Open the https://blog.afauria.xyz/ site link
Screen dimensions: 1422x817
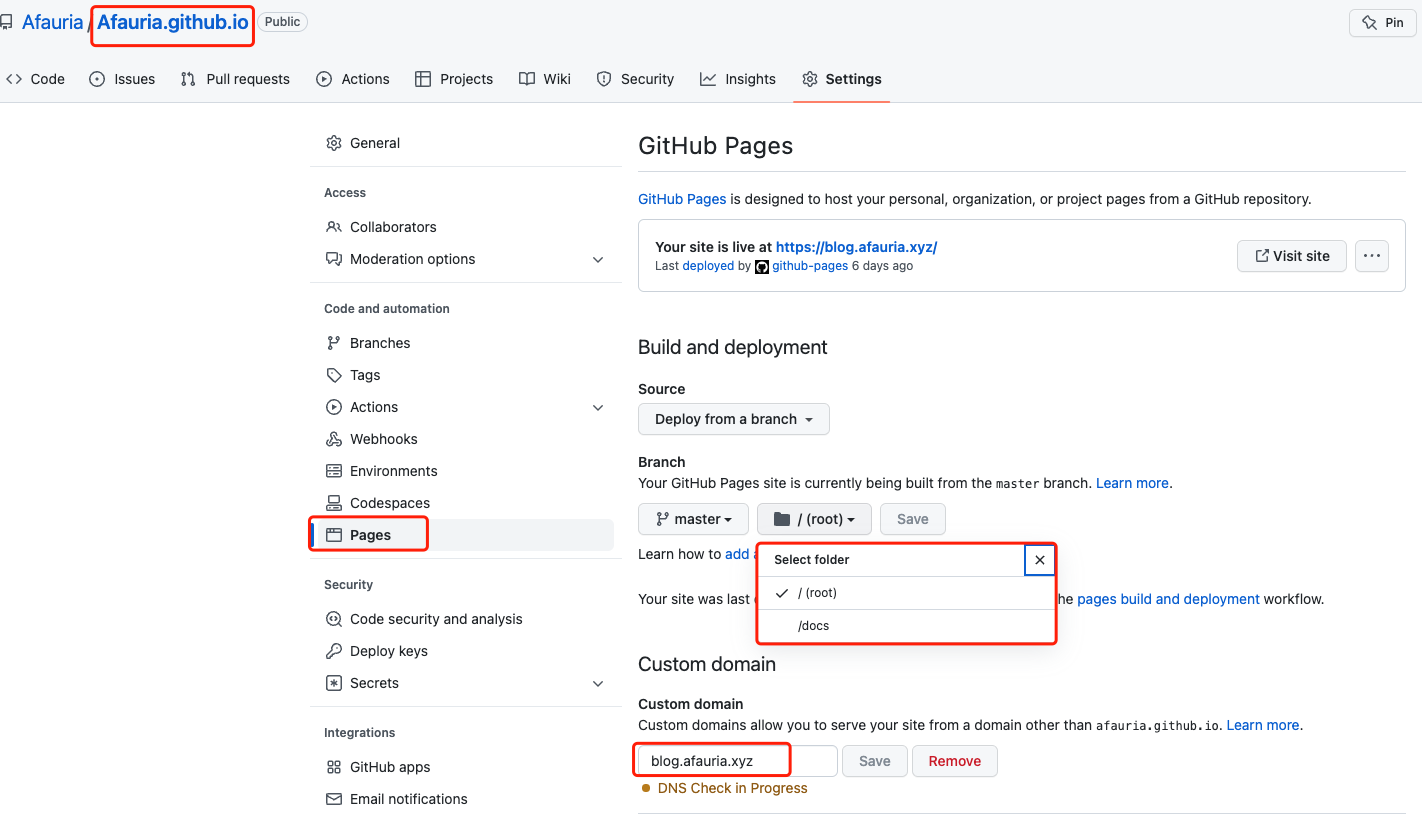856,247
